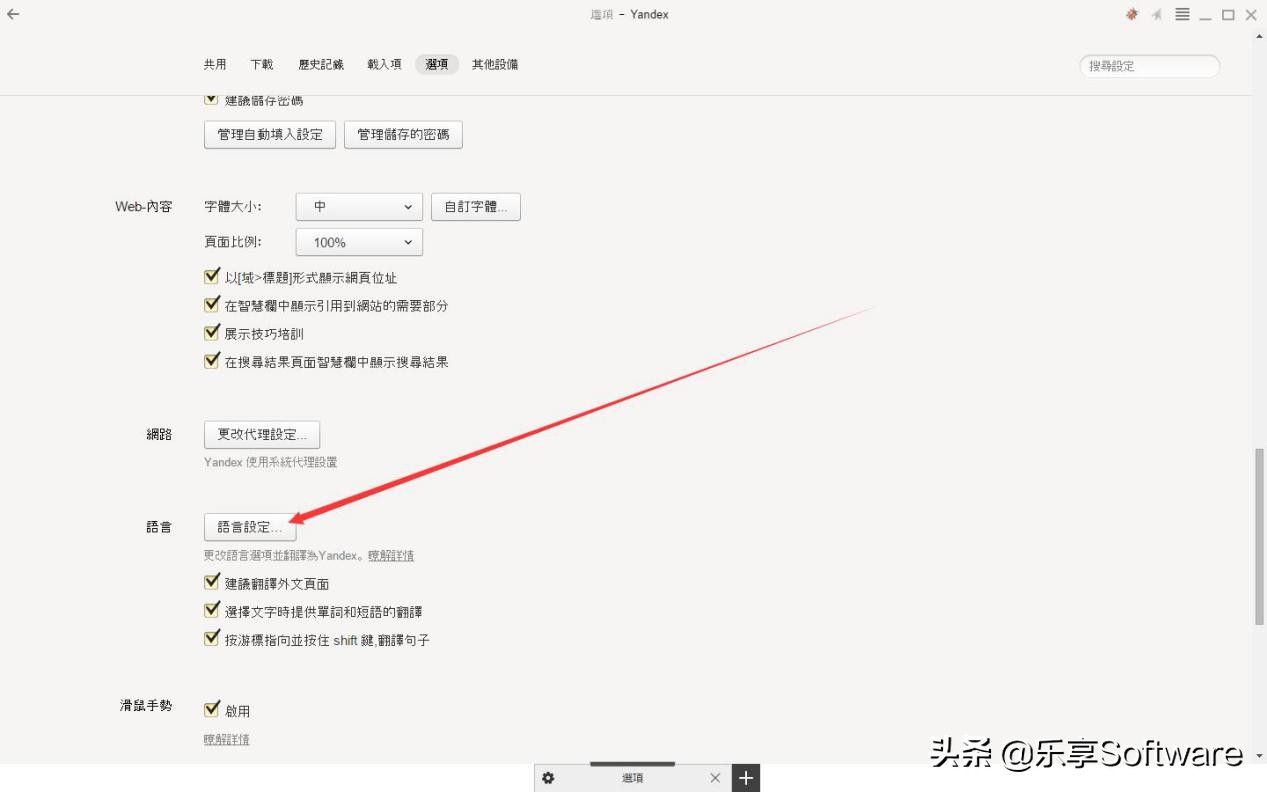Open the 頁面比例 dropdown showing 100%
The width and height of the screenshot is (1267, 792).
358,241
